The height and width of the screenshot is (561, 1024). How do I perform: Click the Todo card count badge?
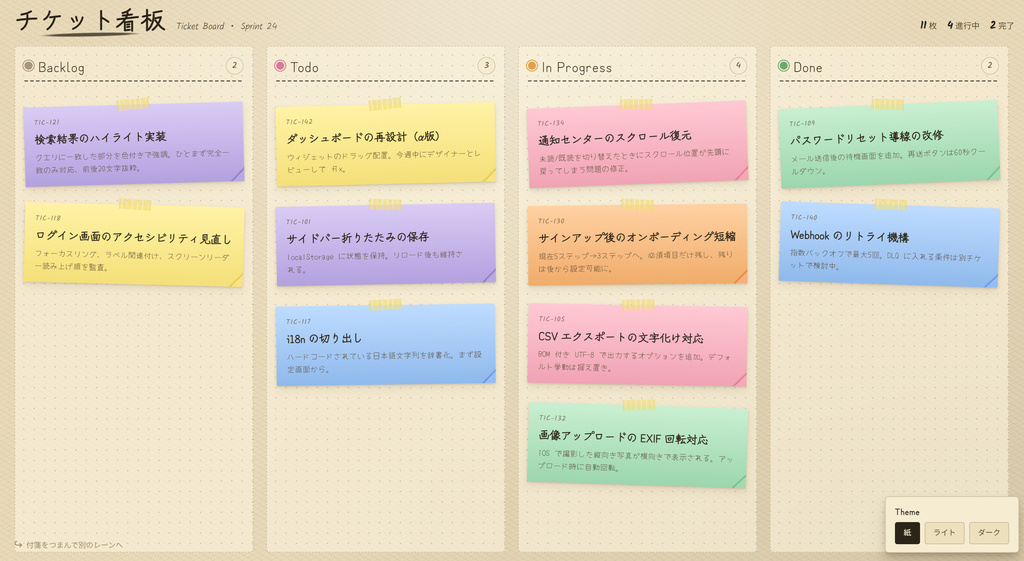pos(486,66)
